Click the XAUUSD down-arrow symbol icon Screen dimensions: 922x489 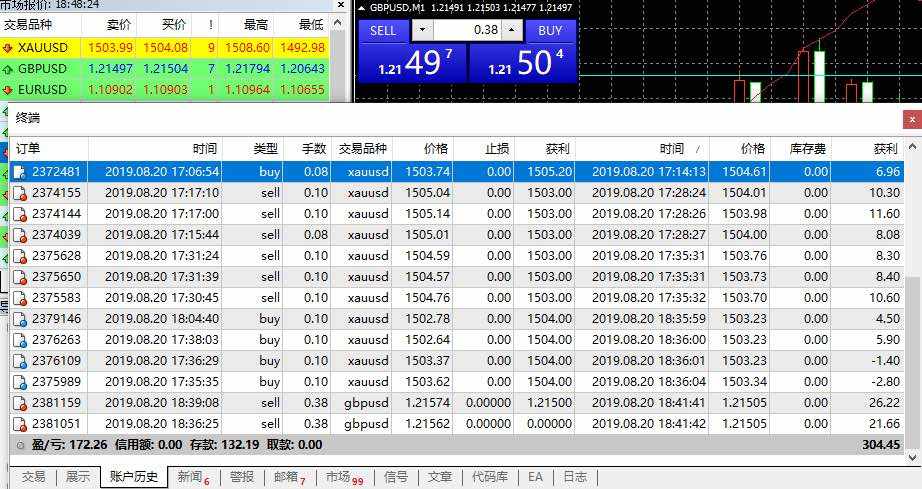pos(8,48)
